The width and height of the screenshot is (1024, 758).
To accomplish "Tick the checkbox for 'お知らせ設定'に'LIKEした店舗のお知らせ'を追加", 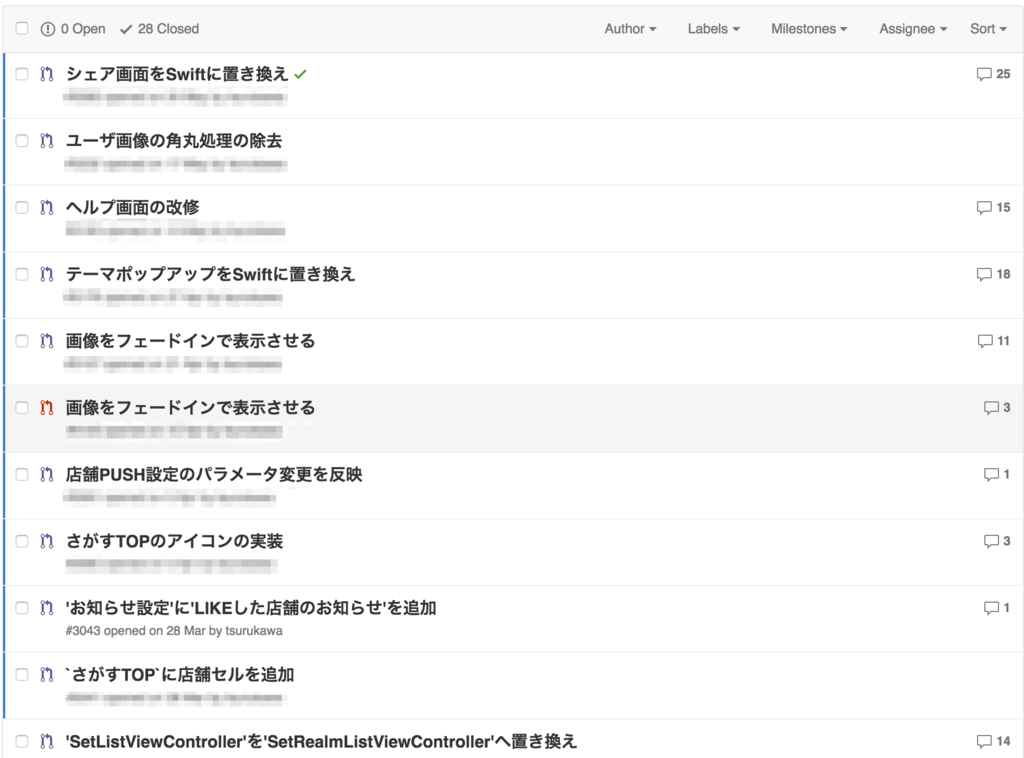I will [x=22, y=608].
